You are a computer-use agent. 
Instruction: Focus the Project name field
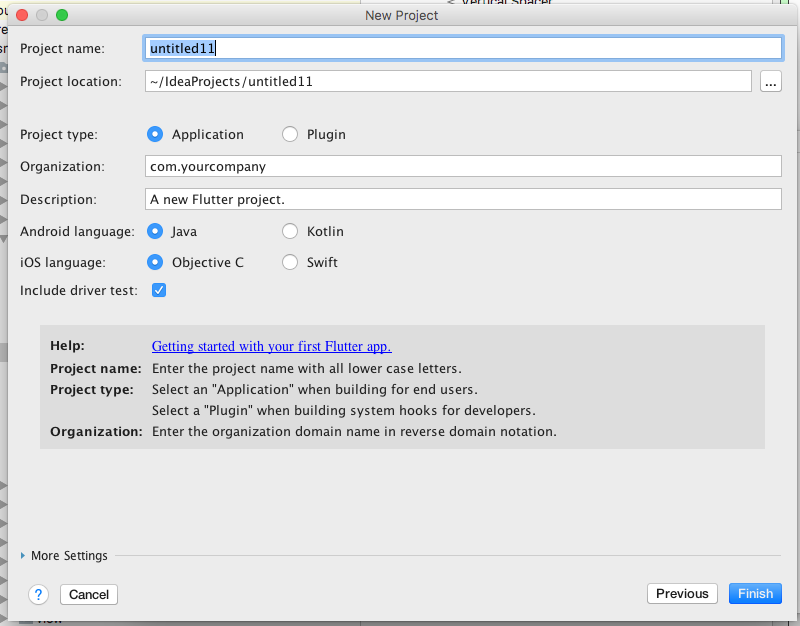tap(463, 48)
